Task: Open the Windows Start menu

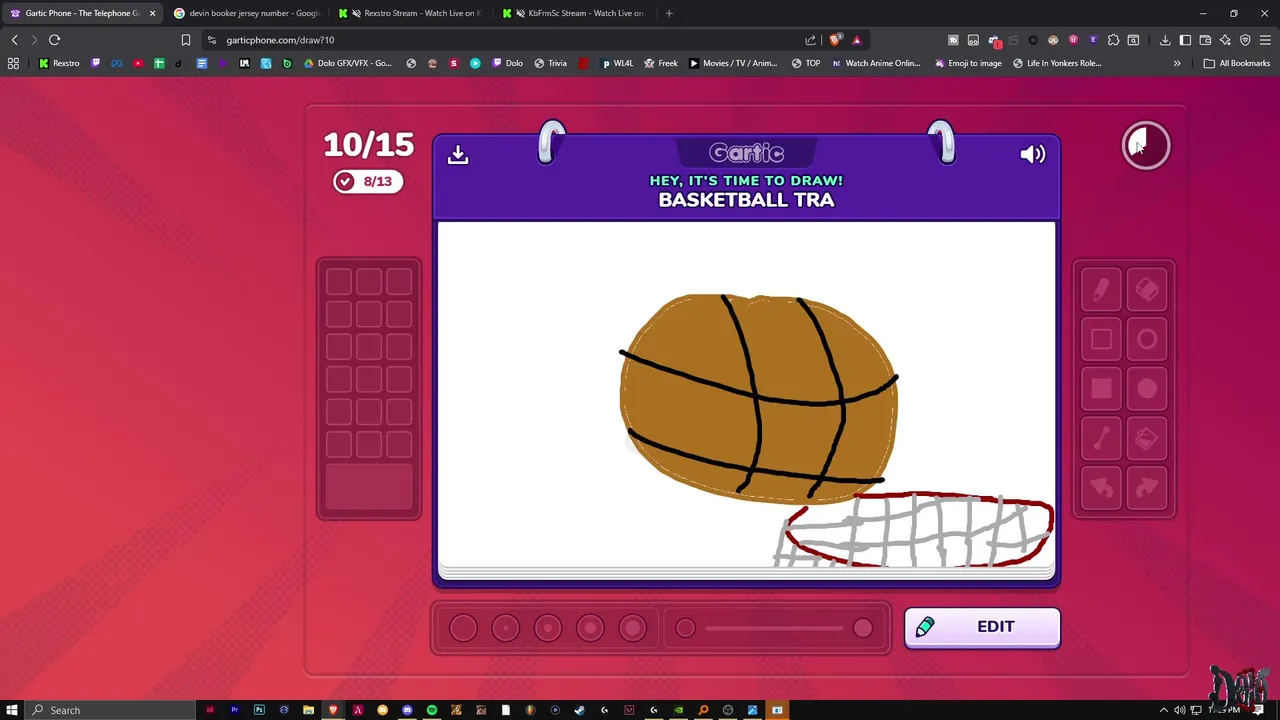Action: coord(12,710)
